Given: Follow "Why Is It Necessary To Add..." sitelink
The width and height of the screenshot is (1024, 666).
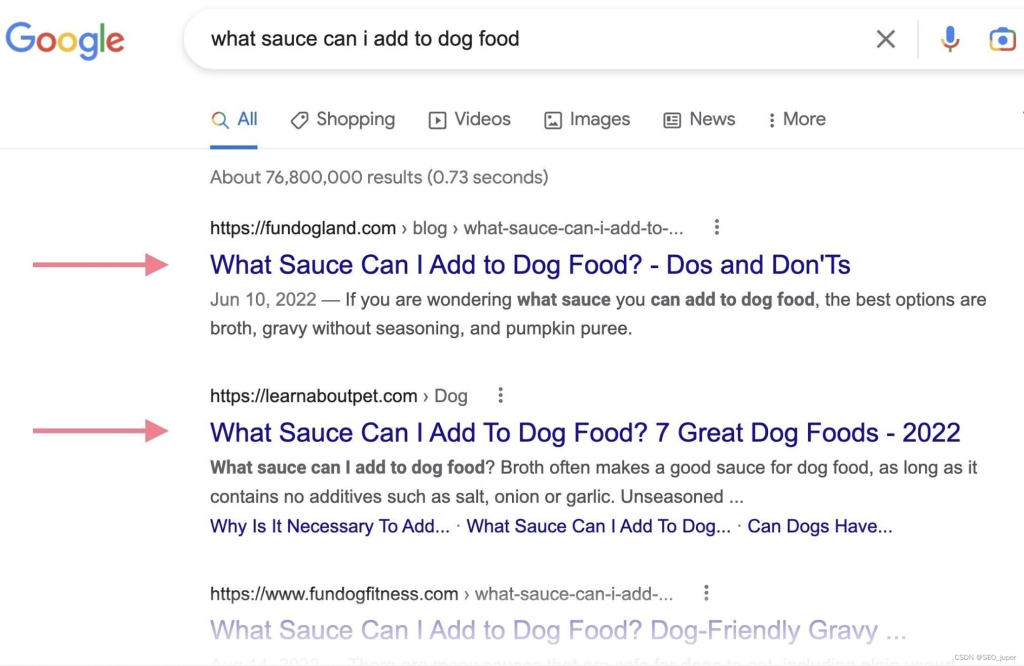Looking at the screenshot, I should 330,526.
